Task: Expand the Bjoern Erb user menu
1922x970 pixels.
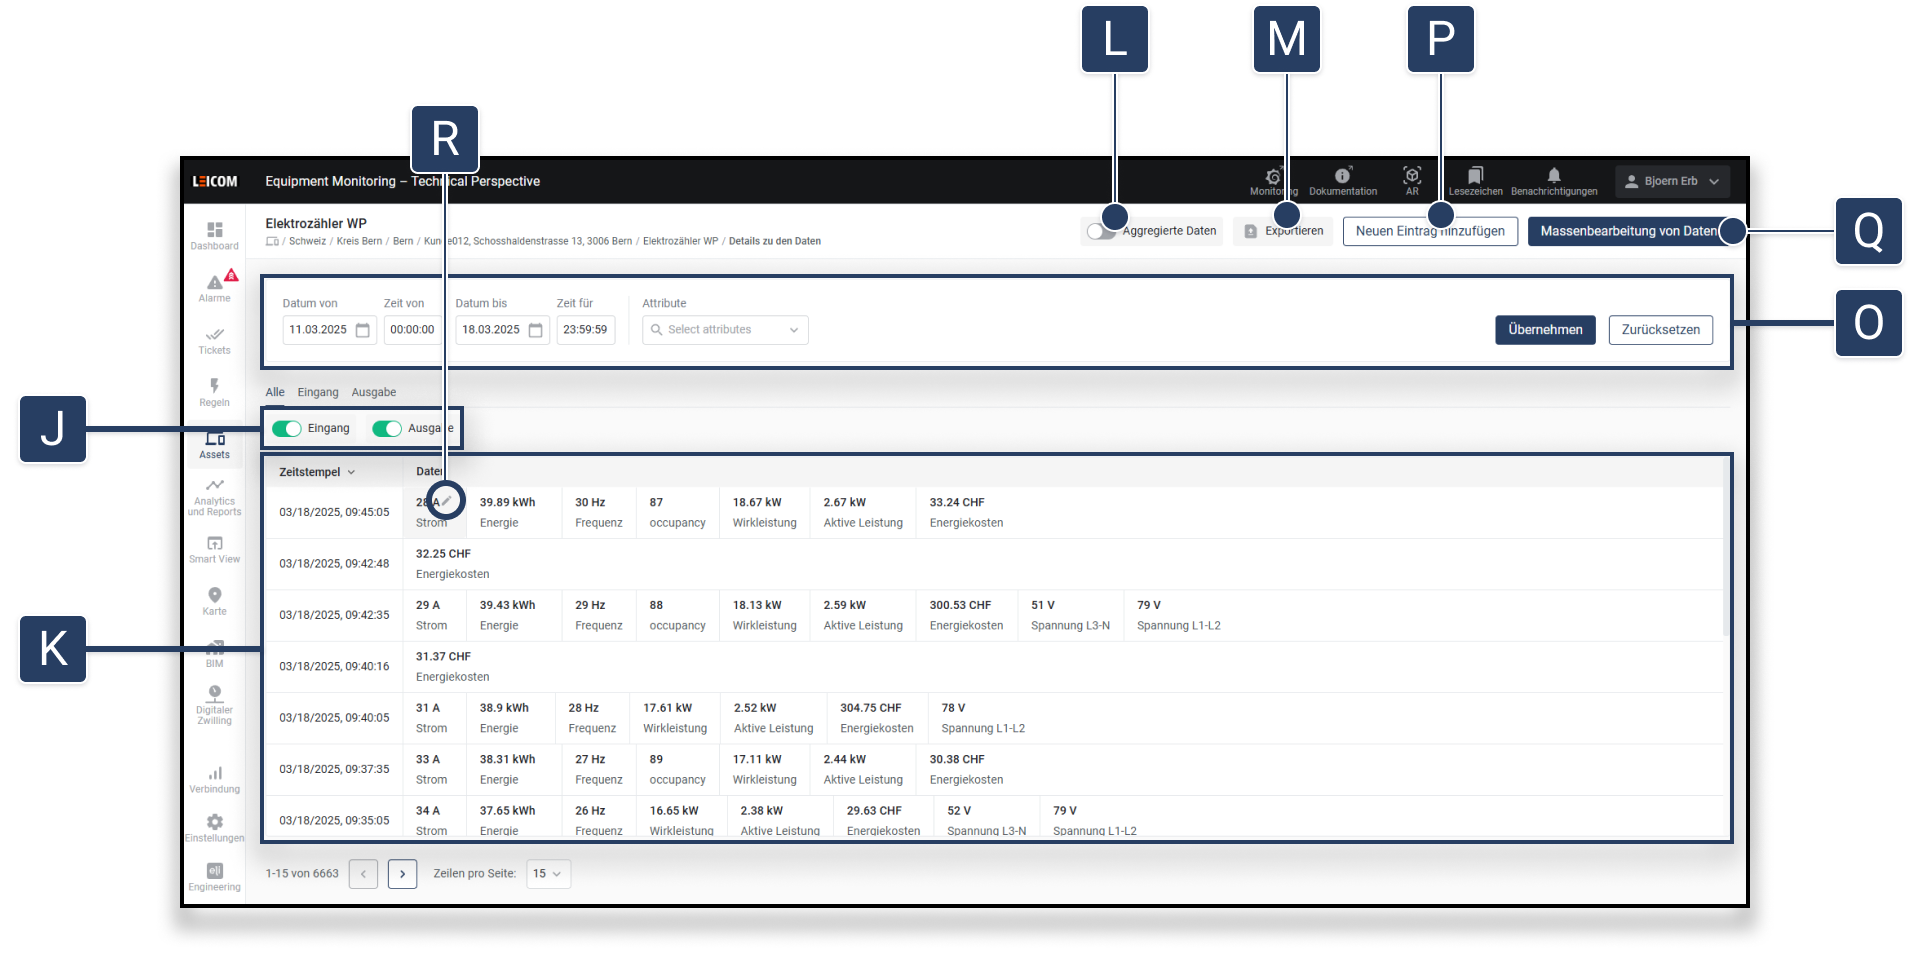Action: pyautogui.click(x=1671, y=181)
